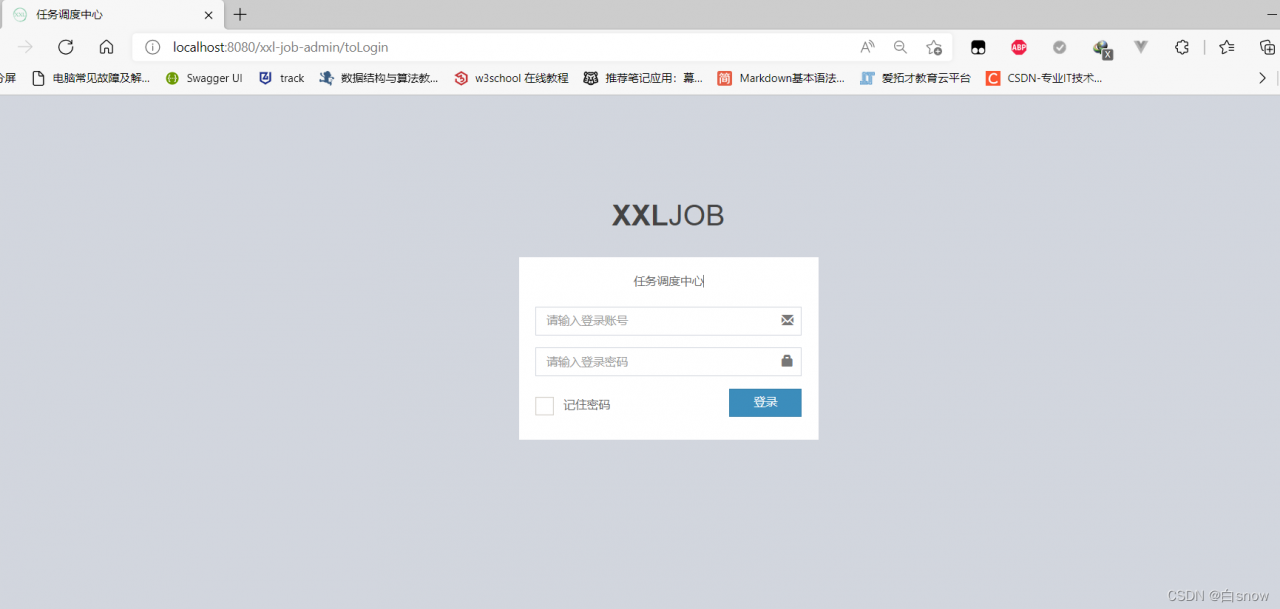The height and width of the screenshot is (609, 1280).
Task: Click the Adblock Plus extension icon
Action: [1018, 47]
